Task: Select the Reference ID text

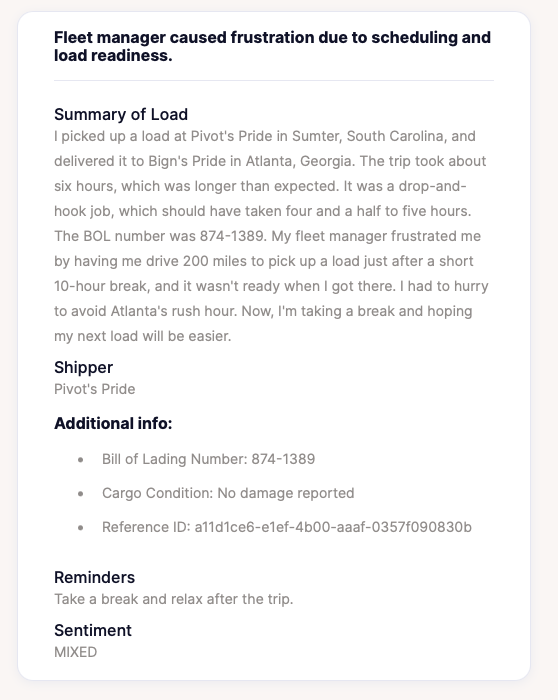Action: [287, 527]
